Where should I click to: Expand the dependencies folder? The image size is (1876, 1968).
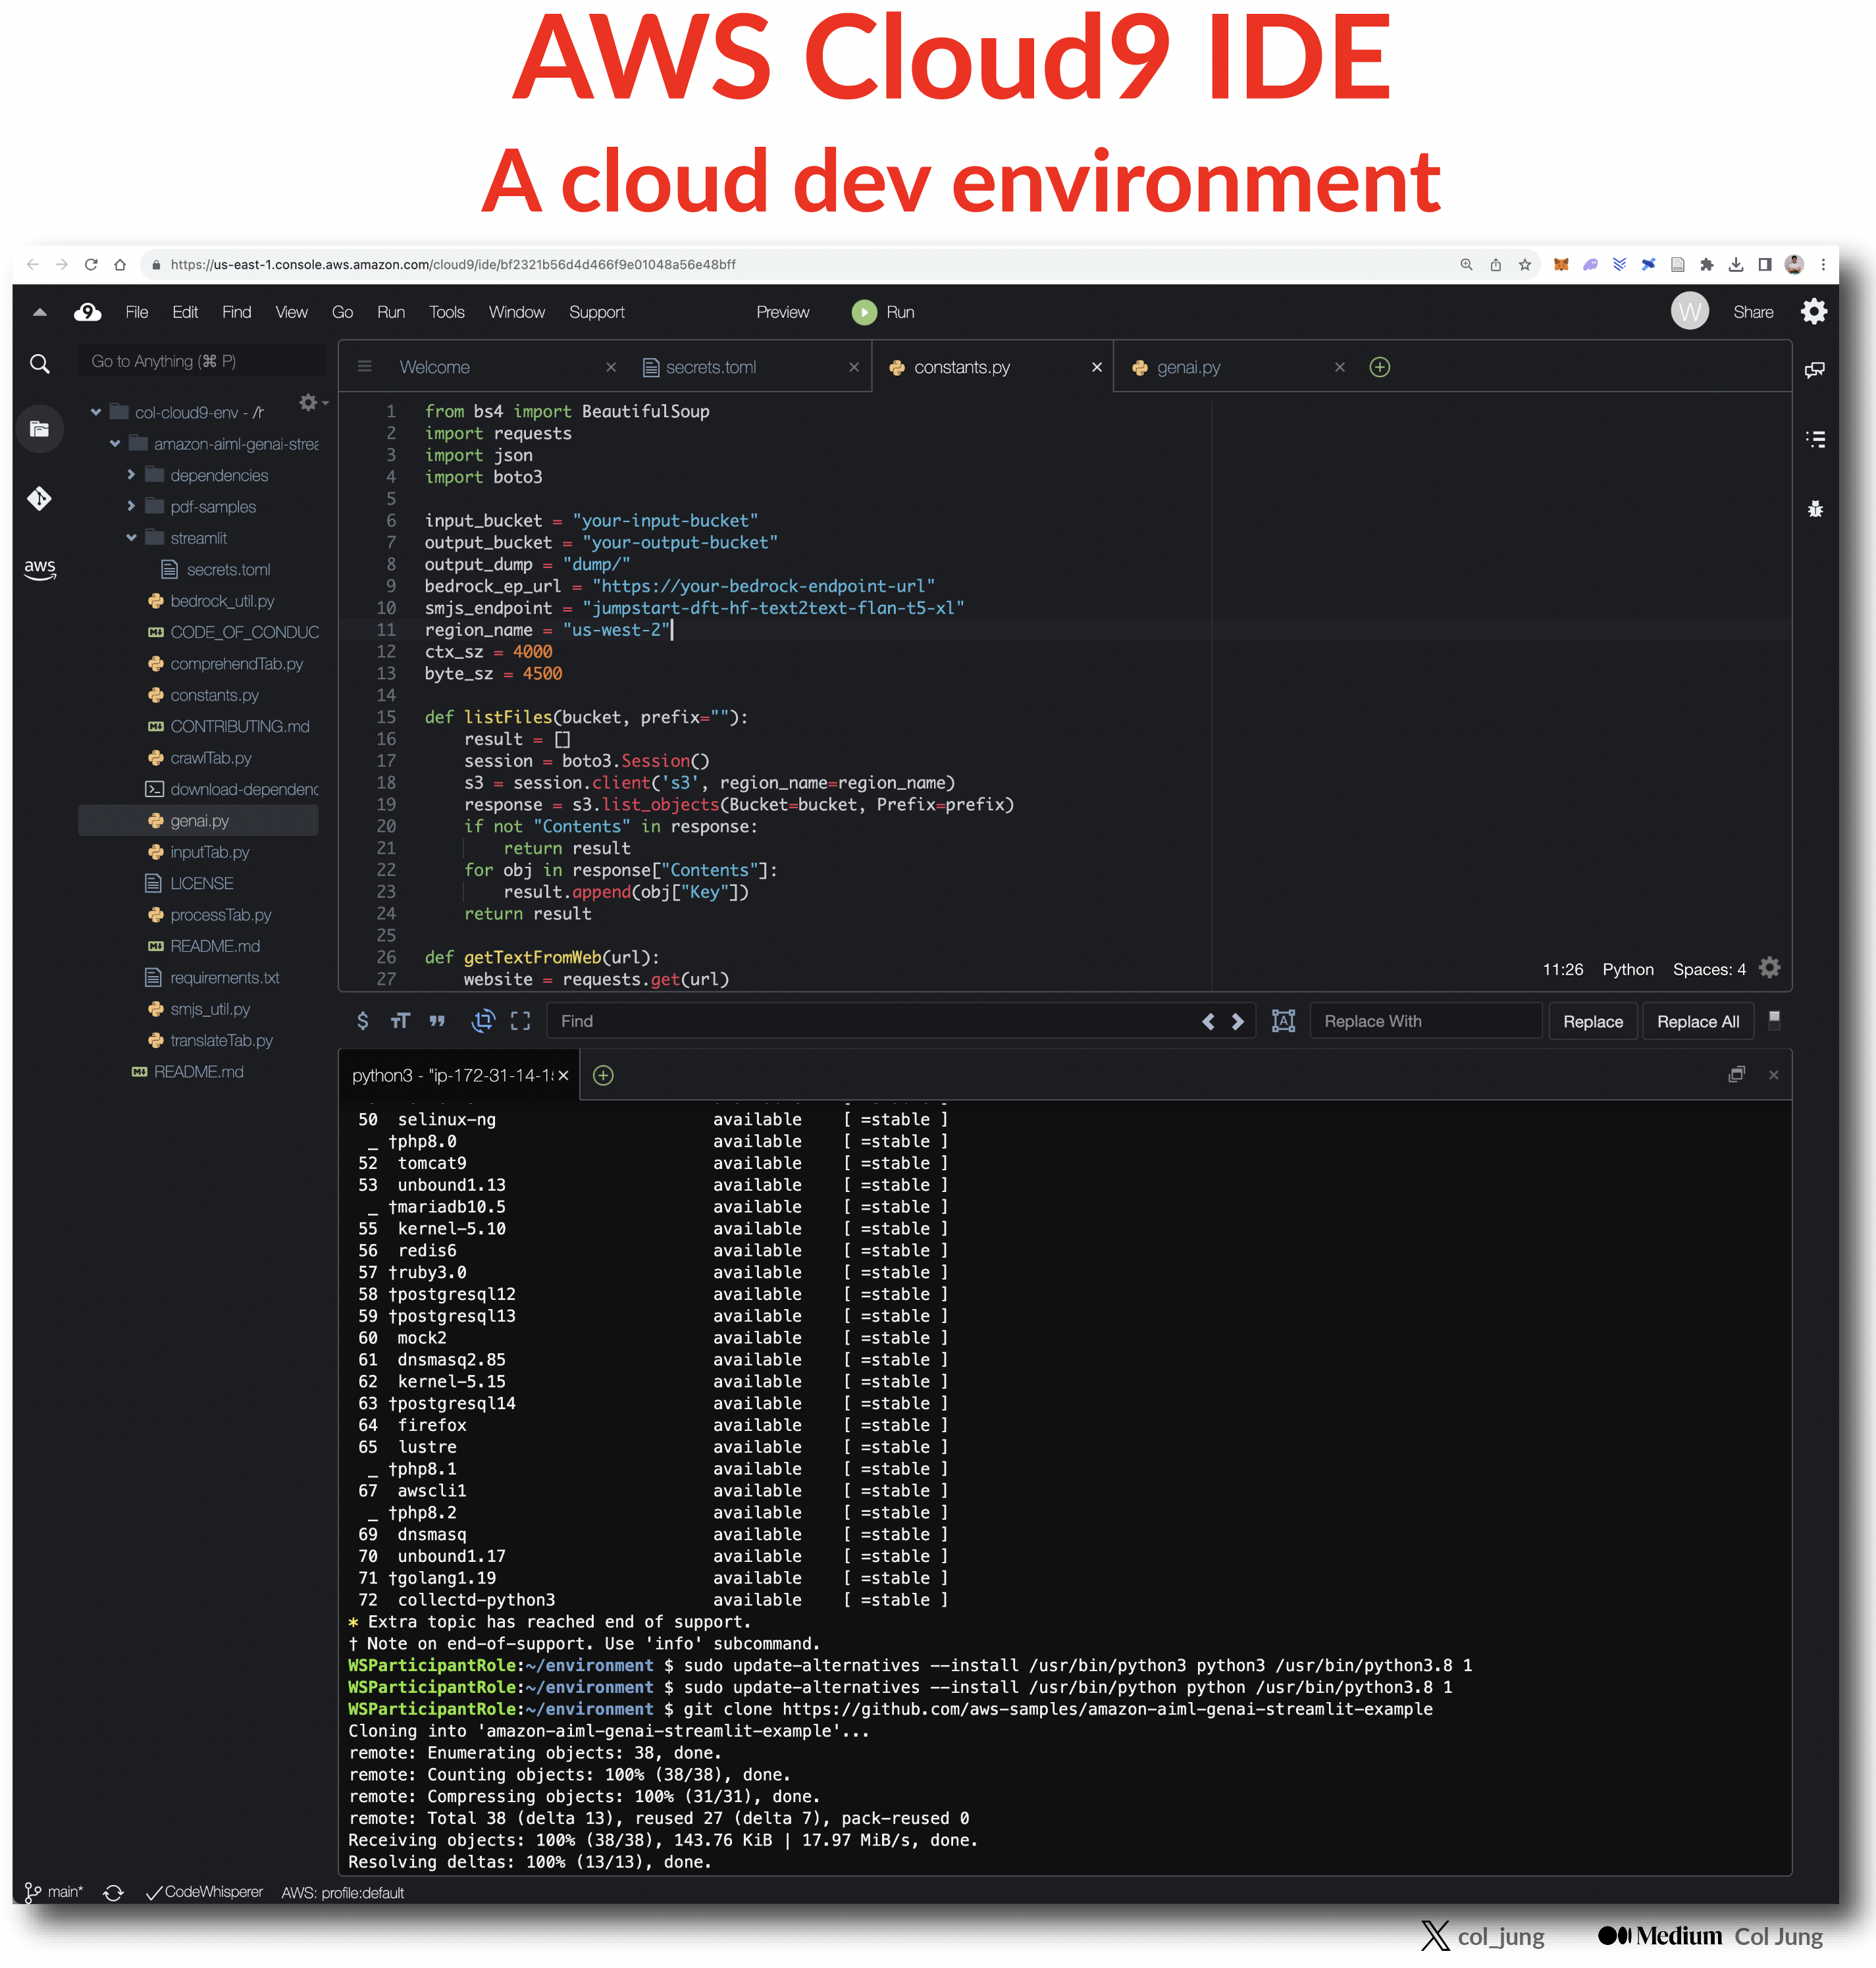click(131, 475)
